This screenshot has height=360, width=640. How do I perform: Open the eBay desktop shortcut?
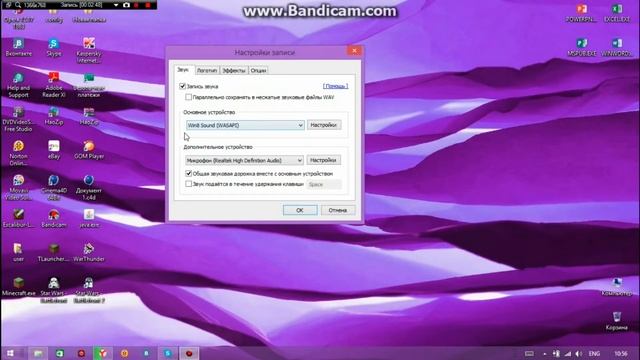tap(53, 150)
